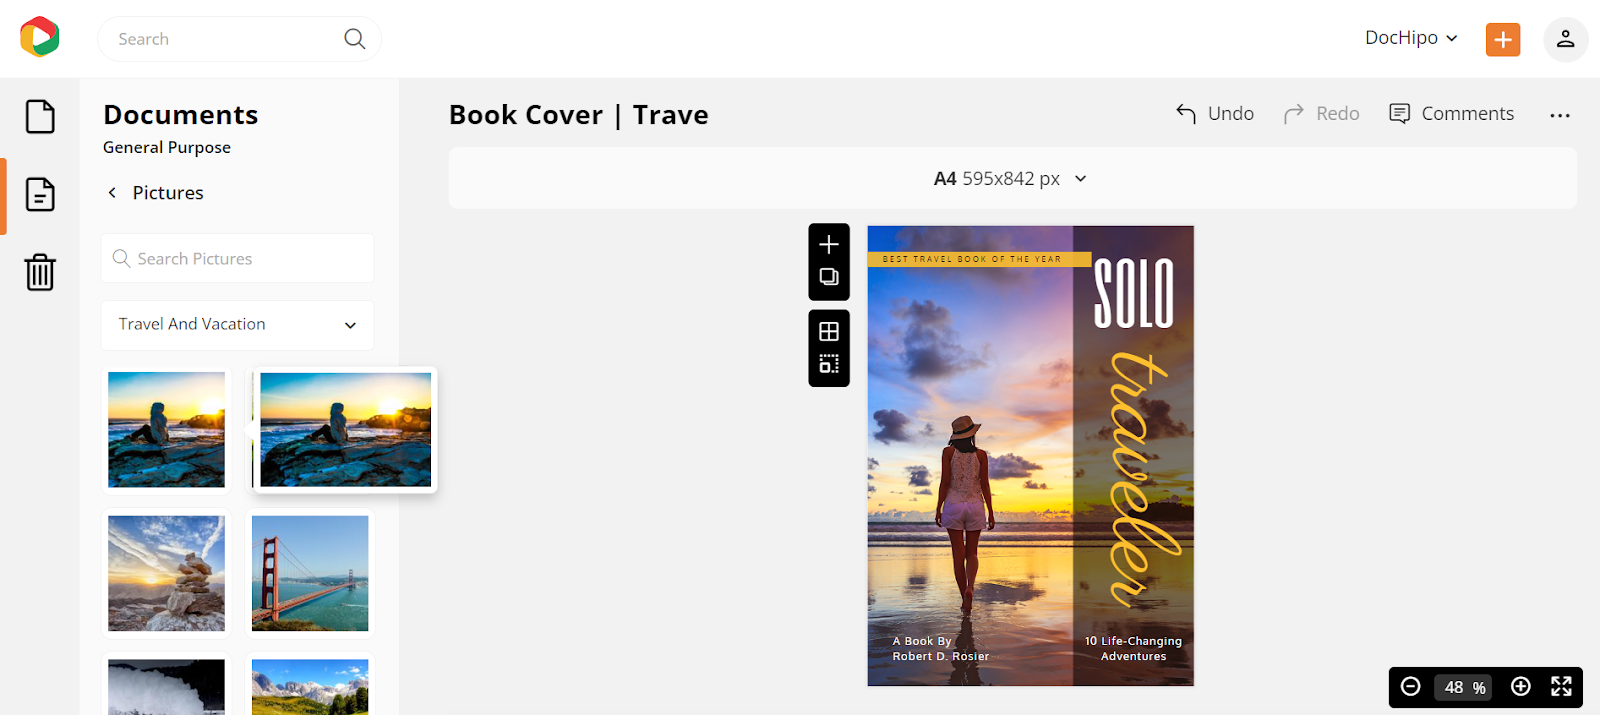Click the DocHipo logo icon
1600x715 pixels.
(x=40, y=38)
